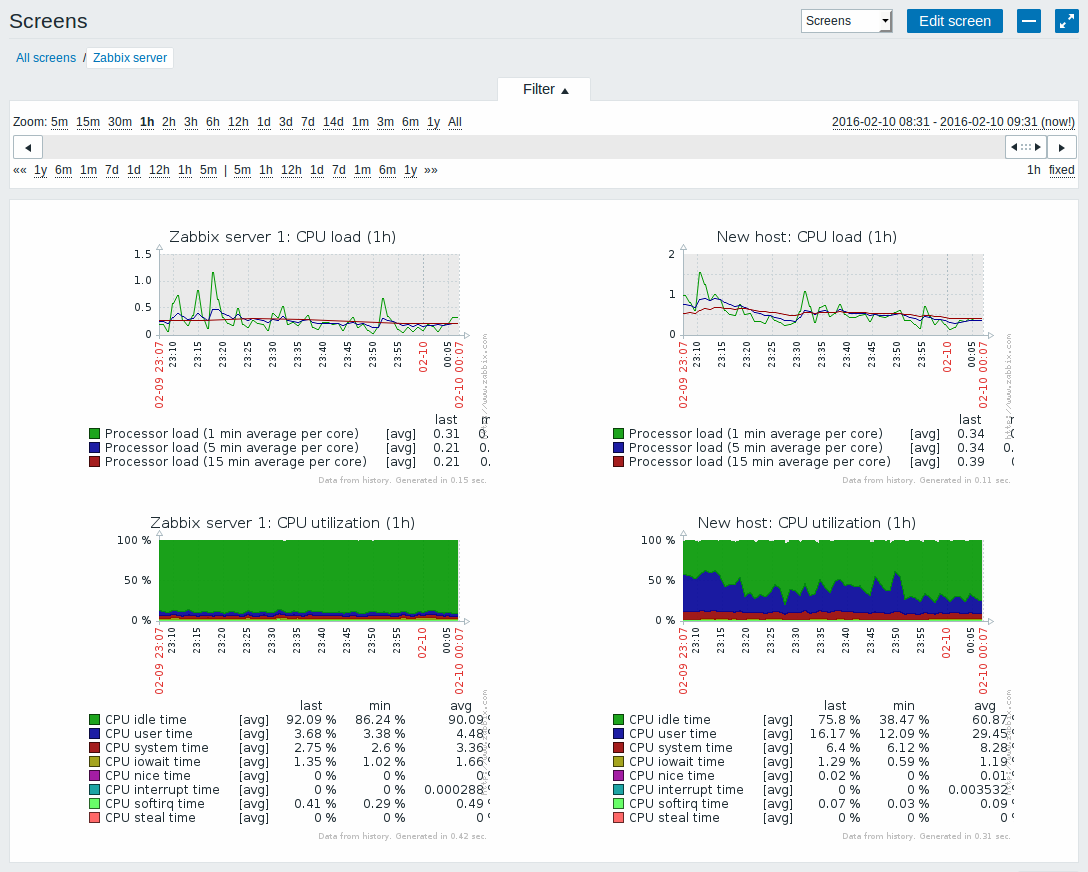Click blue swatch for New host 5 min load
1088x872 pixels.
pyautogui.click(x=619, y=447)
